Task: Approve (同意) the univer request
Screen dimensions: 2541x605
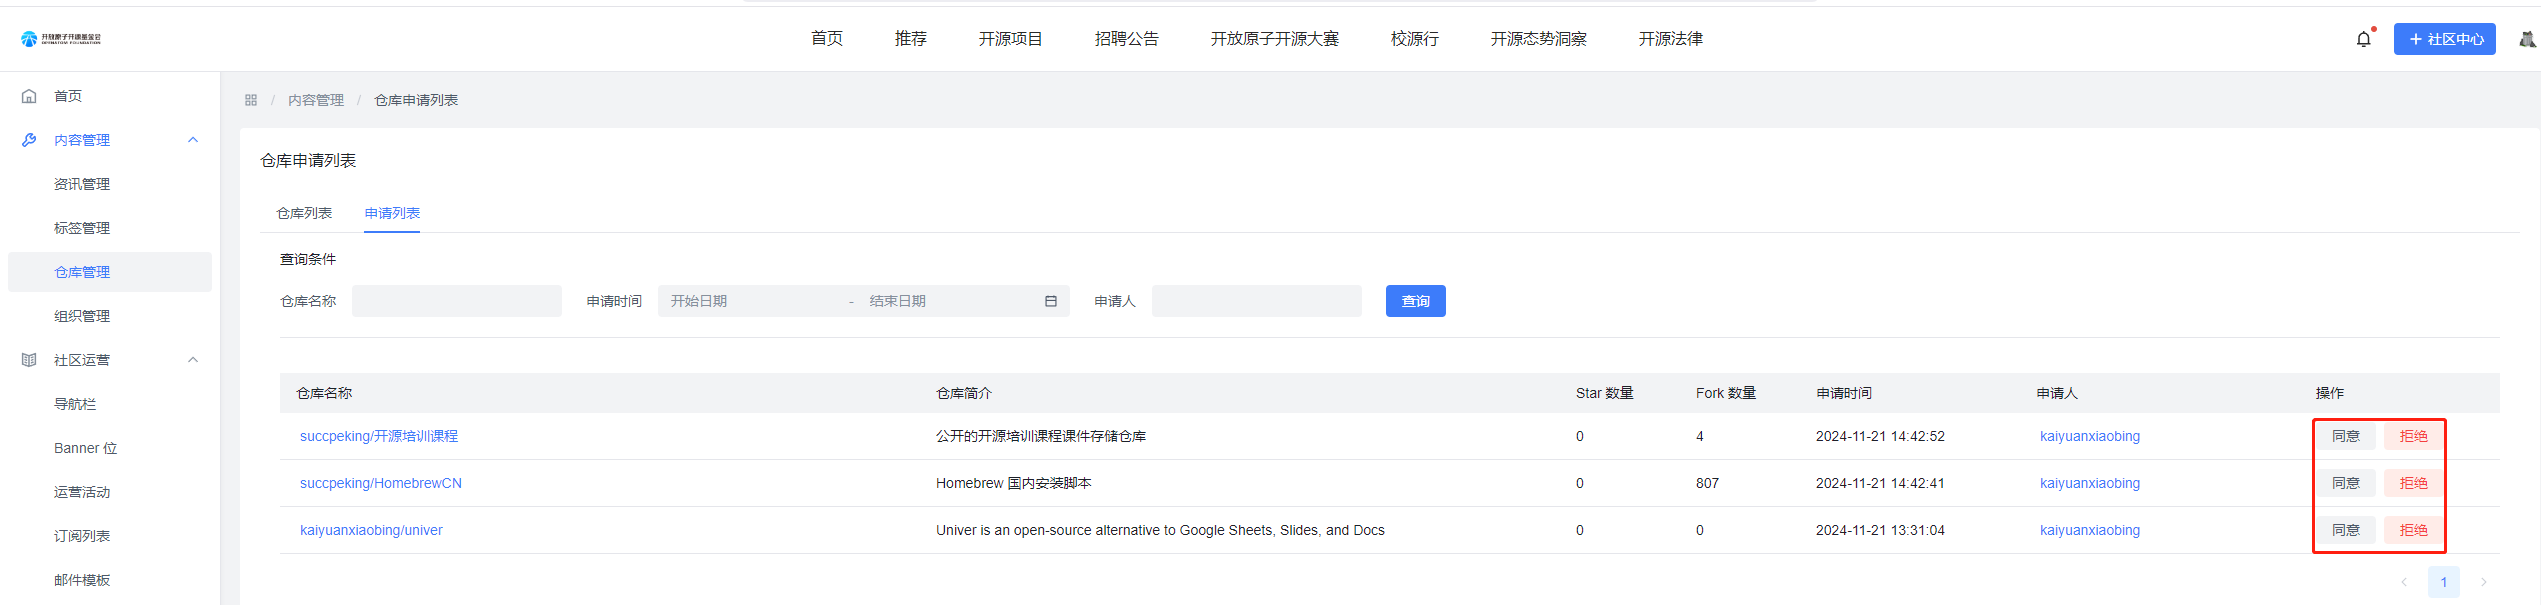Action: coord(2346,530)
